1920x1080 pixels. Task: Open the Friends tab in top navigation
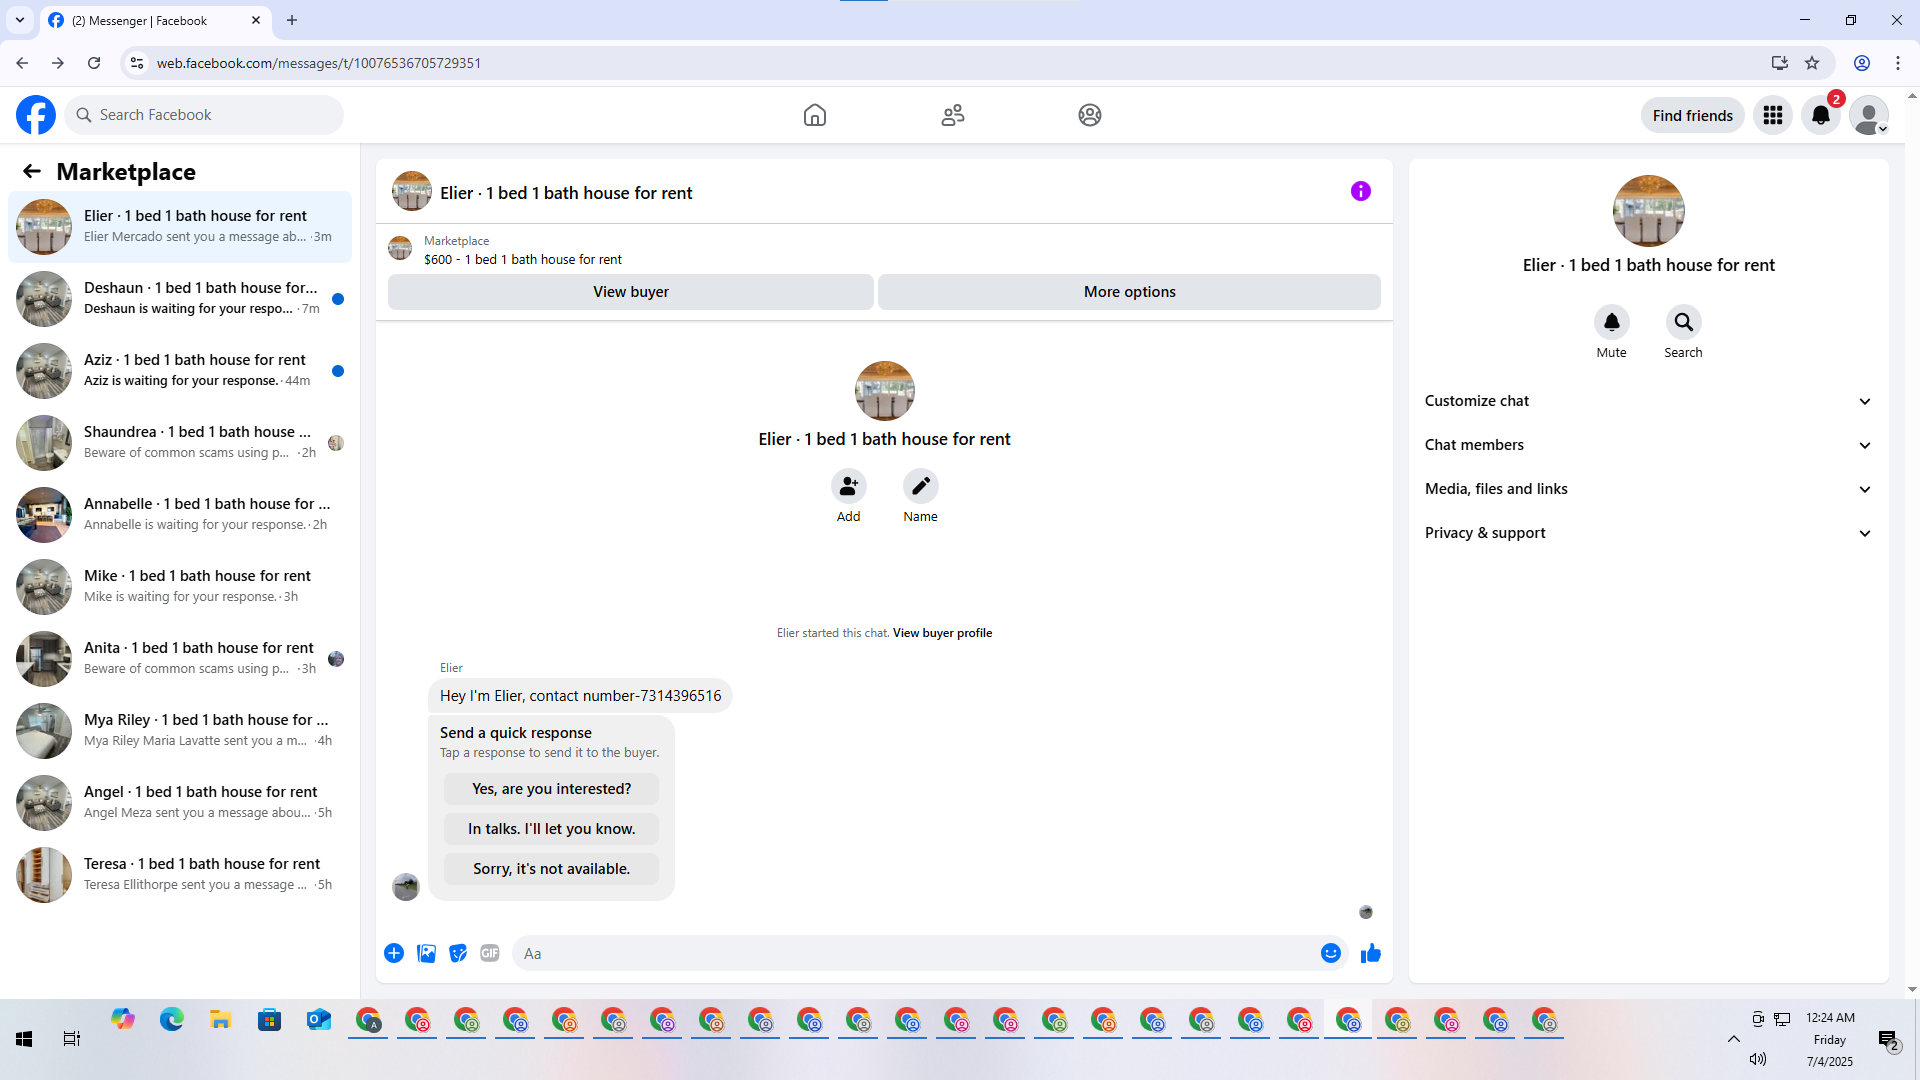pos(952,115)
